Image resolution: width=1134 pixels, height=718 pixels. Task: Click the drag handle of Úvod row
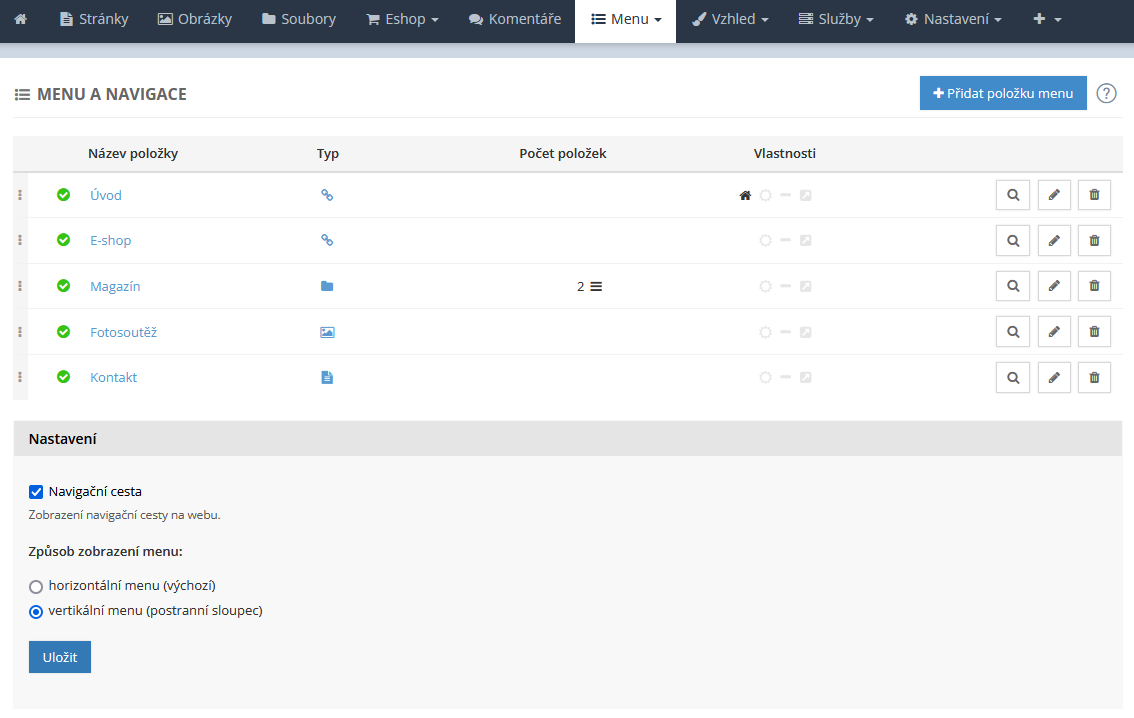[x=20, y=195]
